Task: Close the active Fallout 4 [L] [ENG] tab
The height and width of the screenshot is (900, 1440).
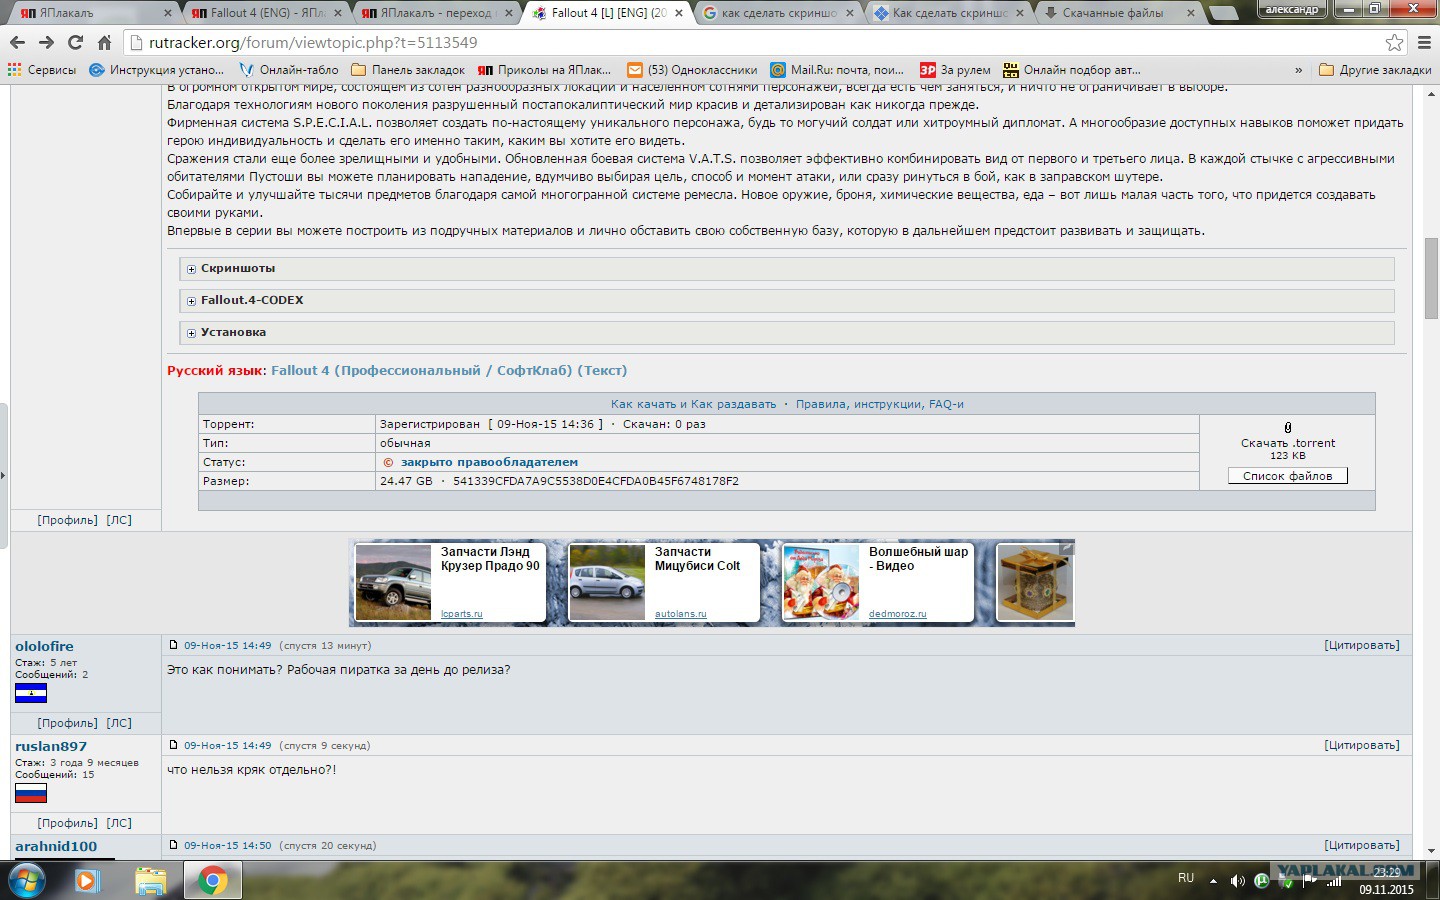Action: 679,13
